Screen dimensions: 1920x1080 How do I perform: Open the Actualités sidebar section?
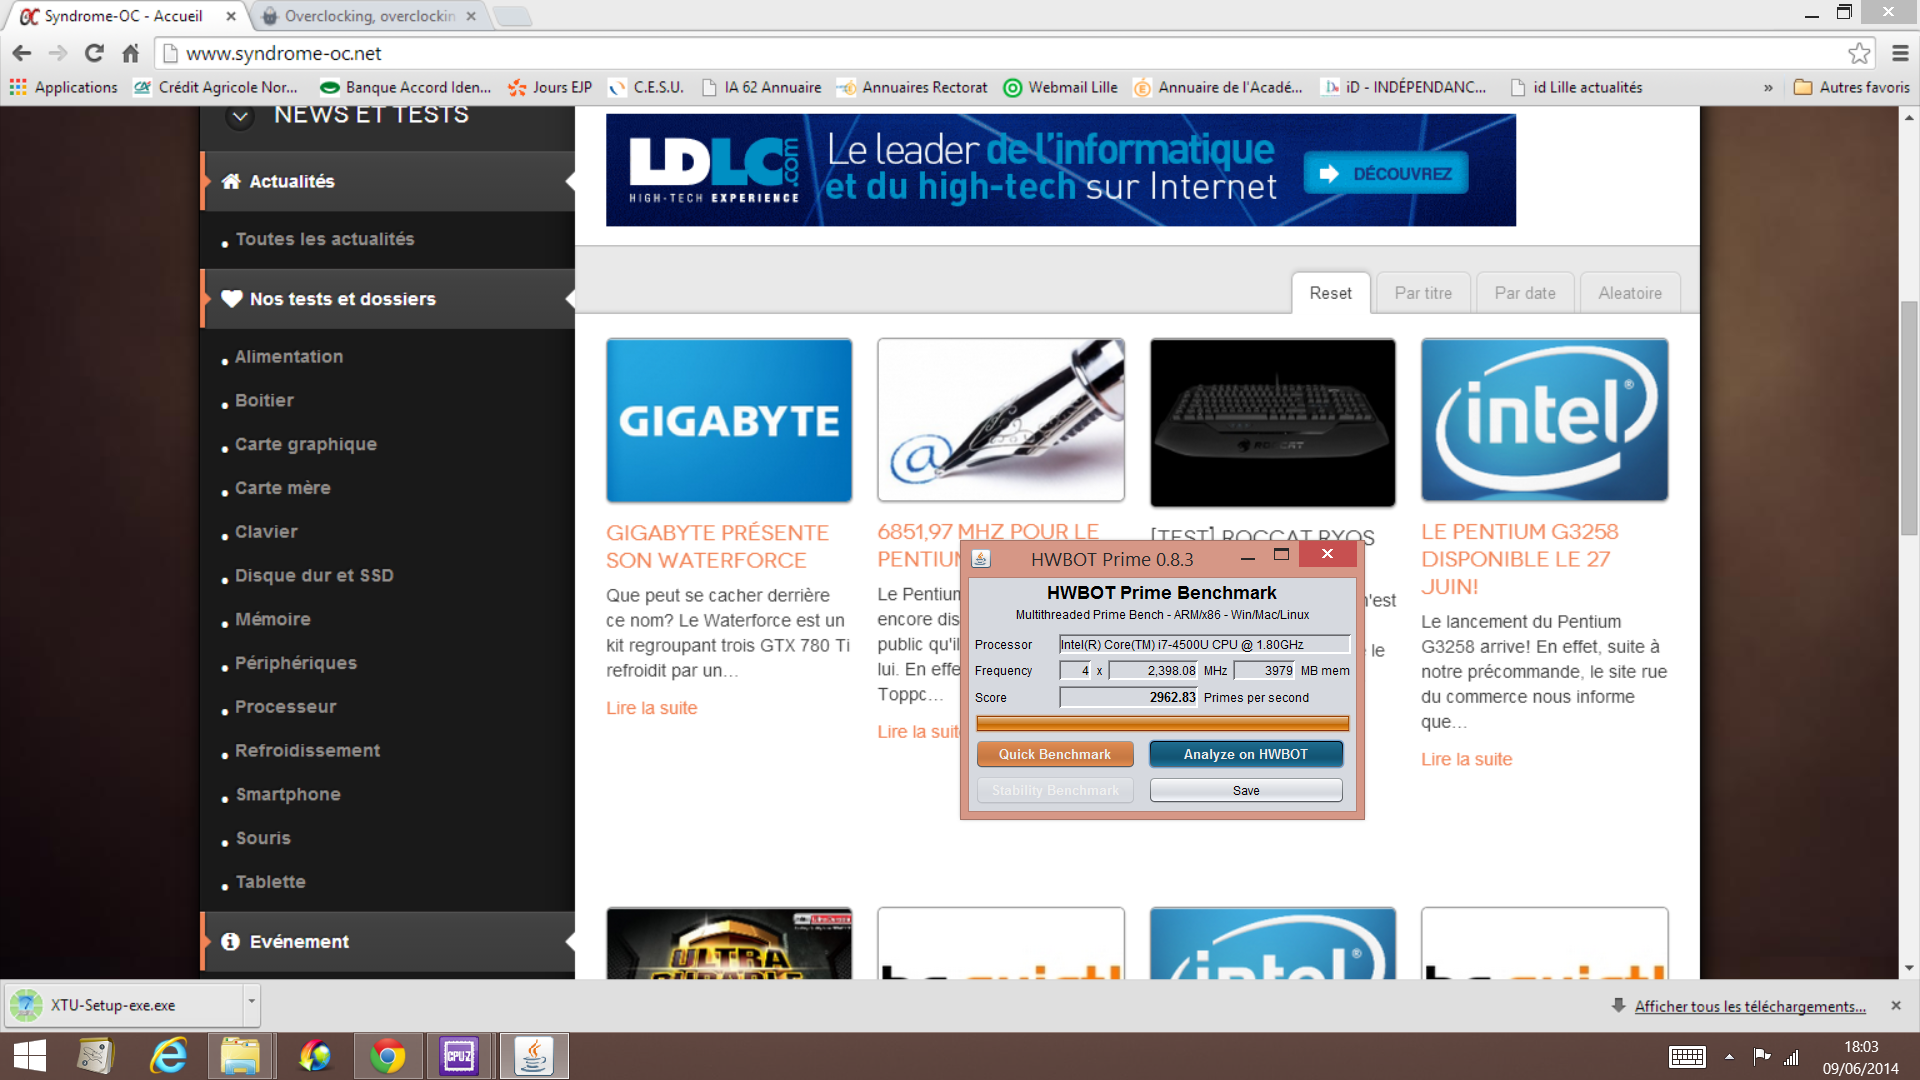(x=388, y=181)
